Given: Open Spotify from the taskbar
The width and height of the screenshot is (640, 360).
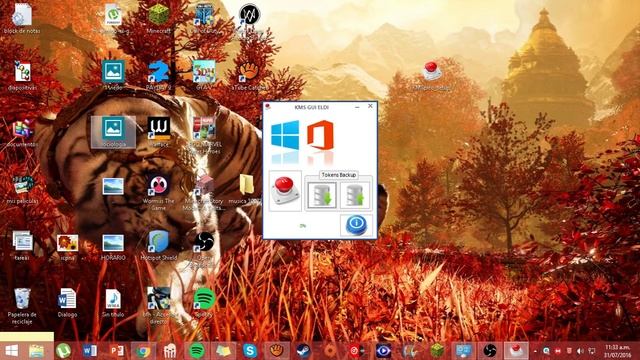Looking at the screenshot, I should coord(197,351).
